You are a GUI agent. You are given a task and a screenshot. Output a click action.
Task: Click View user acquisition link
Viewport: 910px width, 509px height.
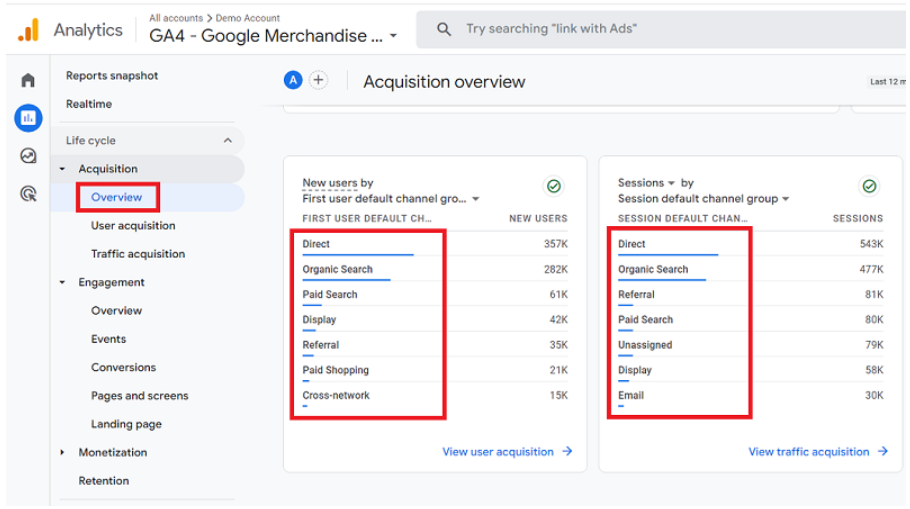coord(498,452)
